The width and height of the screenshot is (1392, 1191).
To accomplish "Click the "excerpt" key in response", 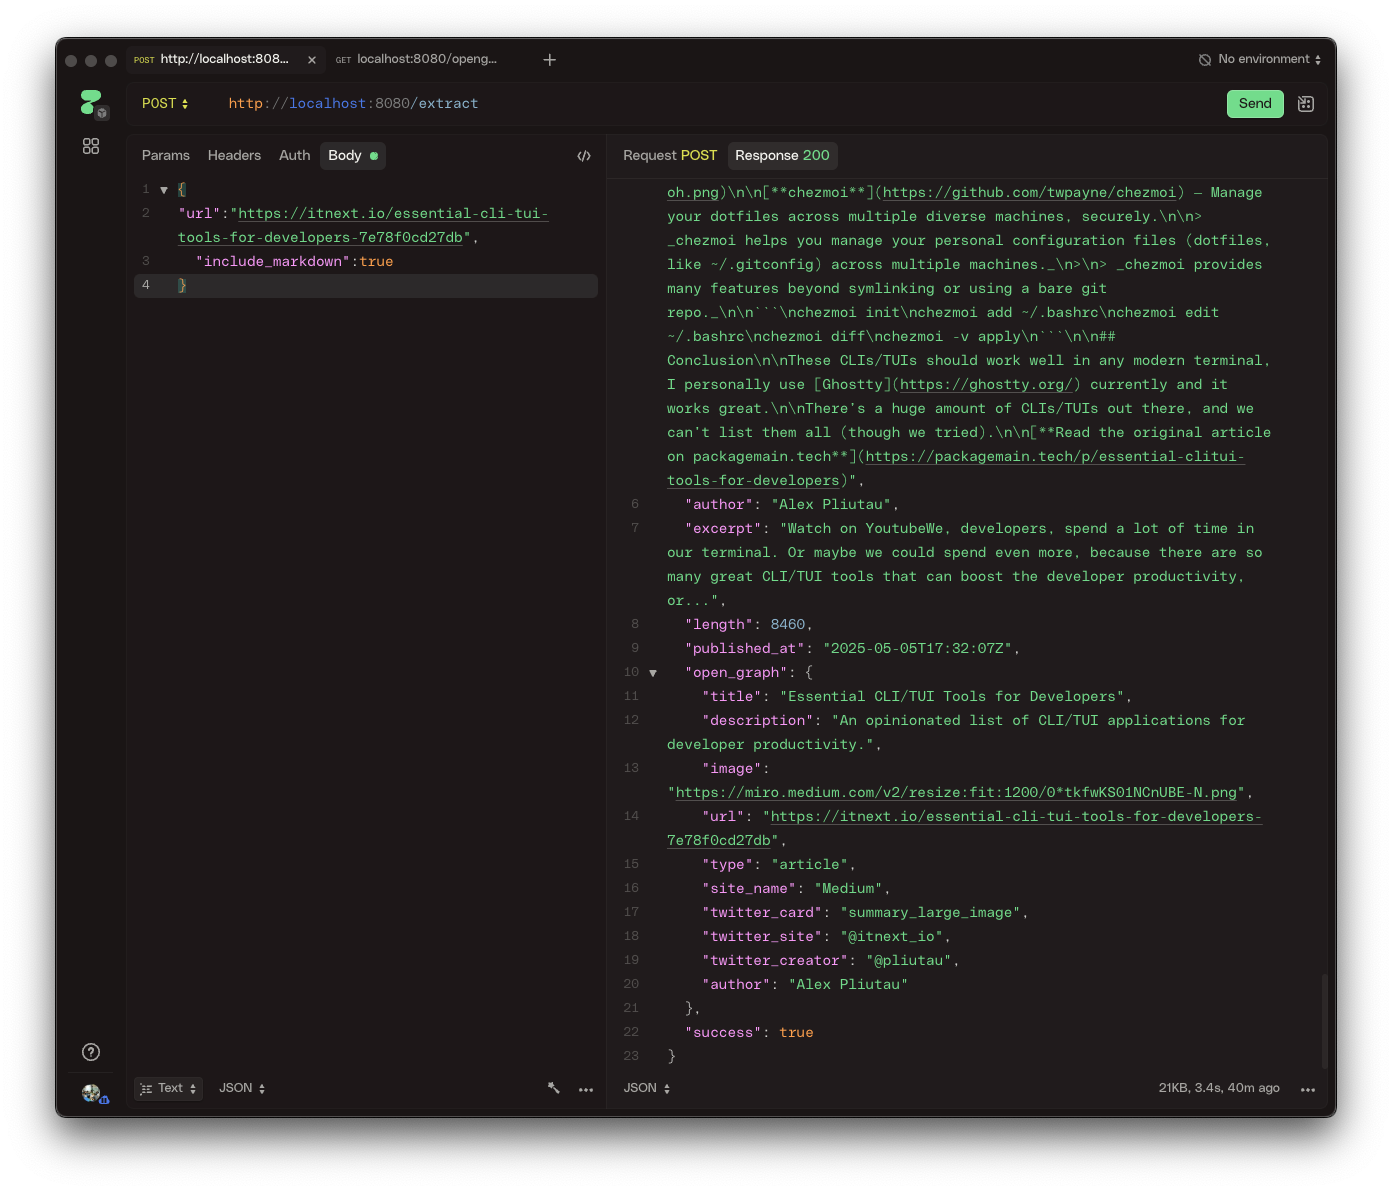I will click(x=723, y=528).
